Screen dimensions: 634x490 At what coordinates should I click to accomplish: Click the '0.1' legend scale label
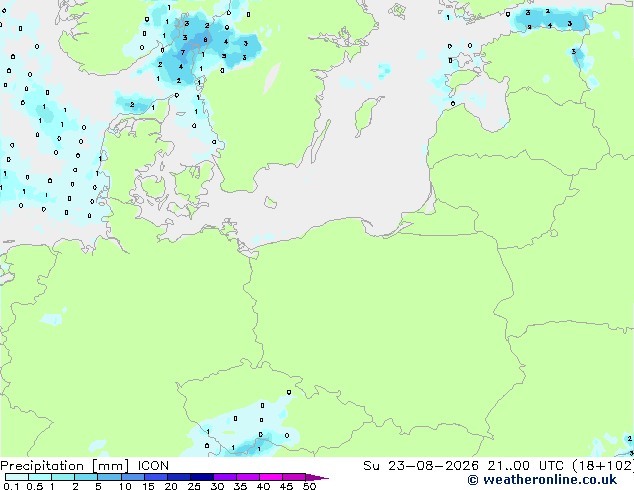pyautogui.click(x=11, y=486)
